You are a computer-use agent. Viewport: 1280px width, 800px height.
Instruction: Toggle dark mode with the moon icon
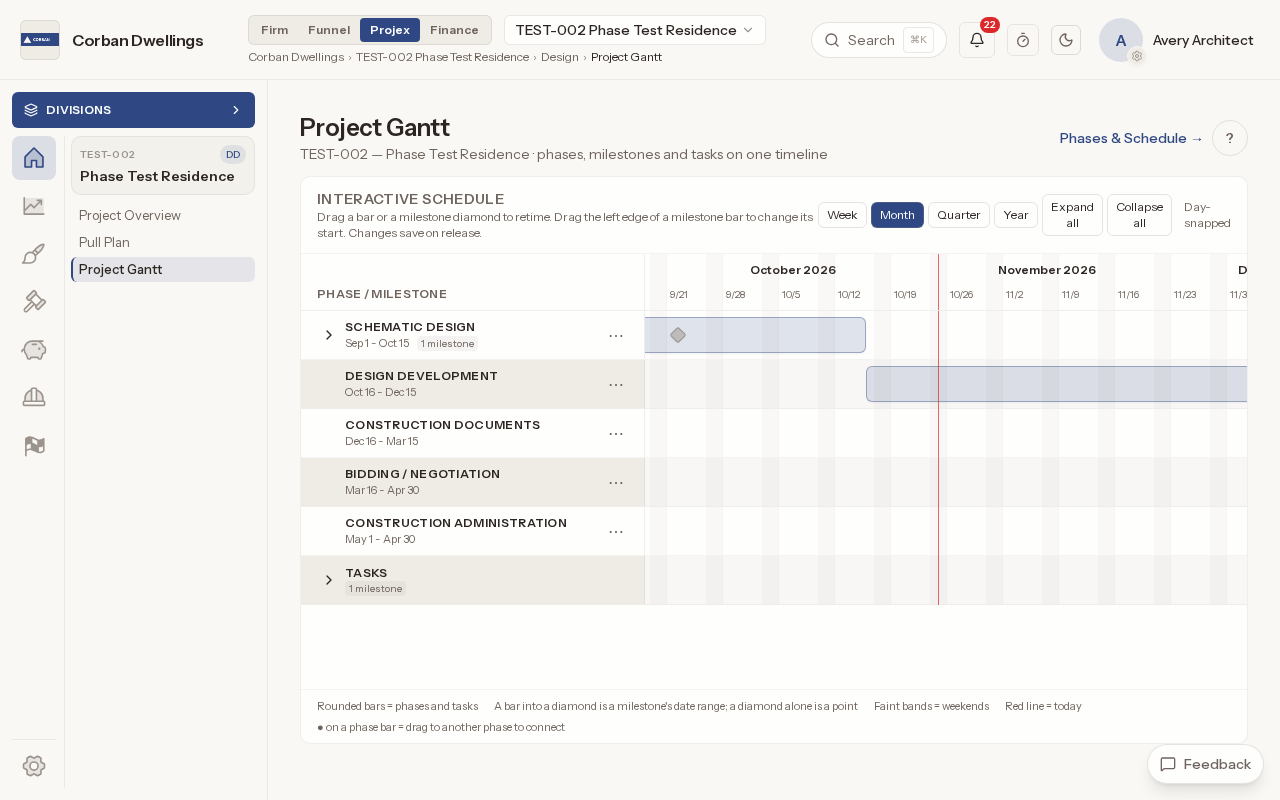1066,40
